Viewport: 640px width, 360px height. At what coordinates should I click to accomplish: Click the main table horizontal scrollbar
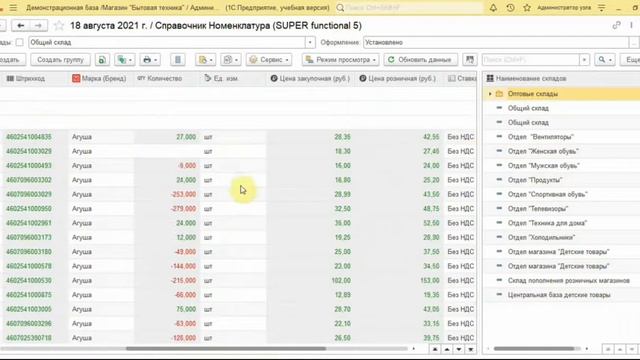click(x=226, y=349)
